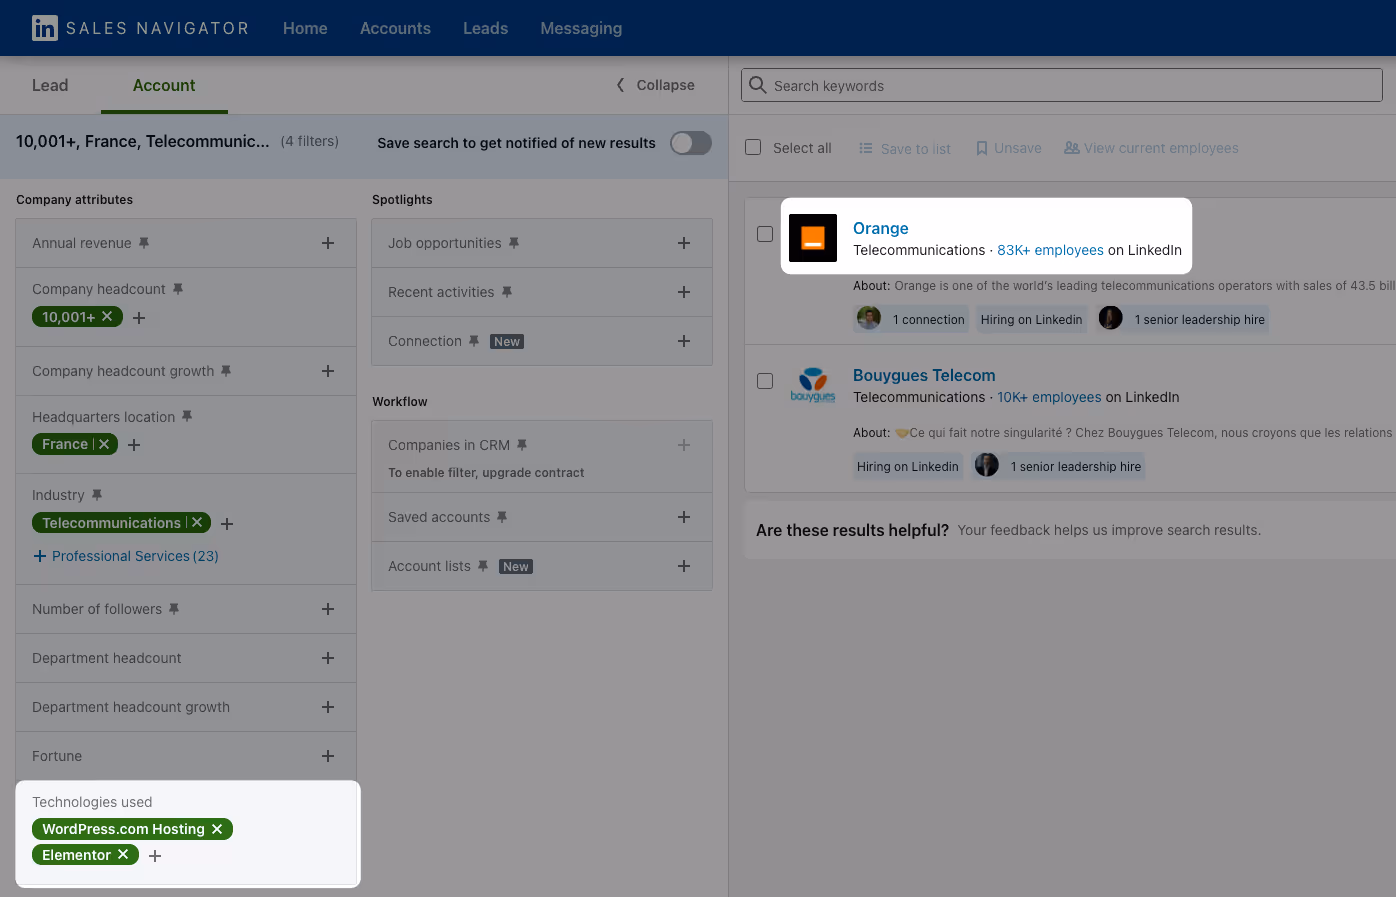
Task: Pin the Headquarters location filter
Action: coord(187,417)
